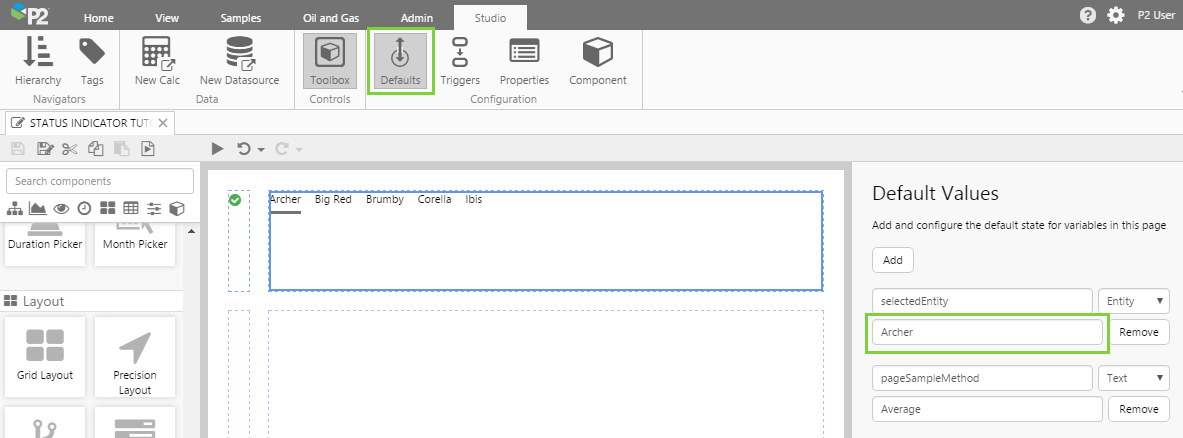Click the Copy icon
1183x438 pixels.
click(x=95, y=149)
